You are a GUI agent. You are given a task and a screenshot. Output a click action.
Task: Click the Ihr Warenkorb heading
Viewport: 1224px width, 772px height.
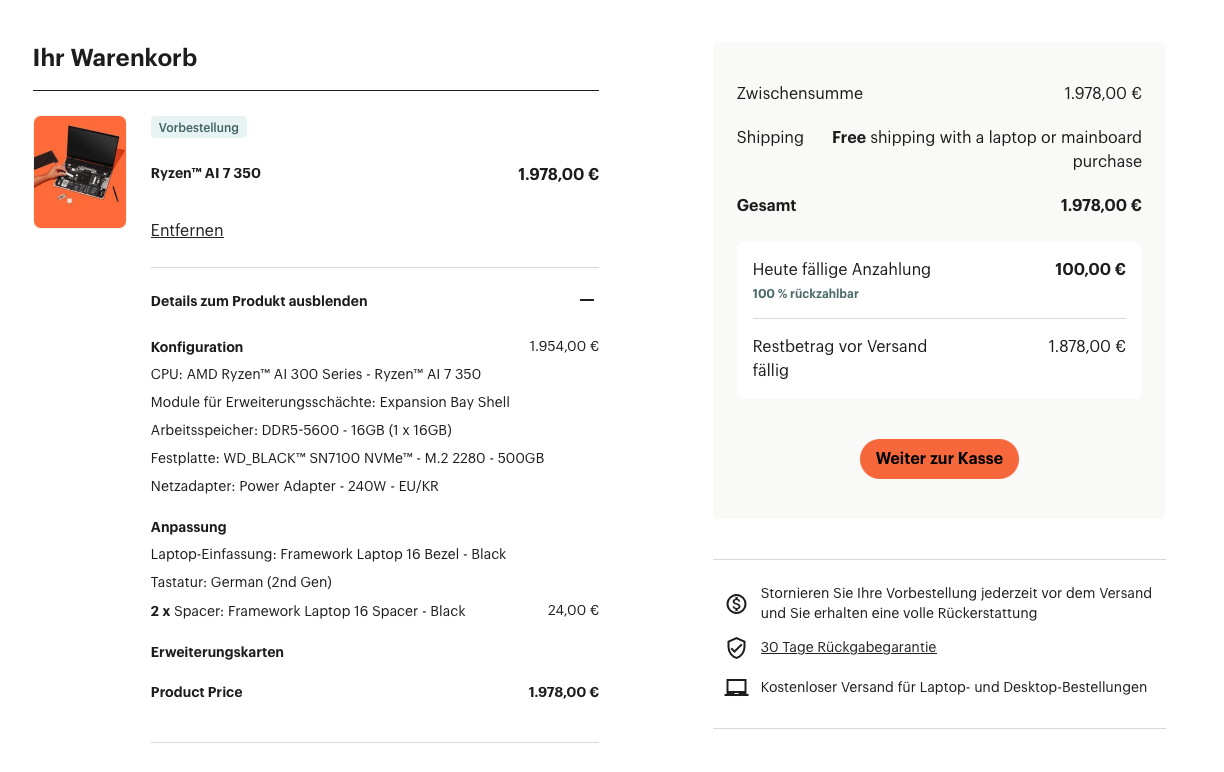click(115, 58)
